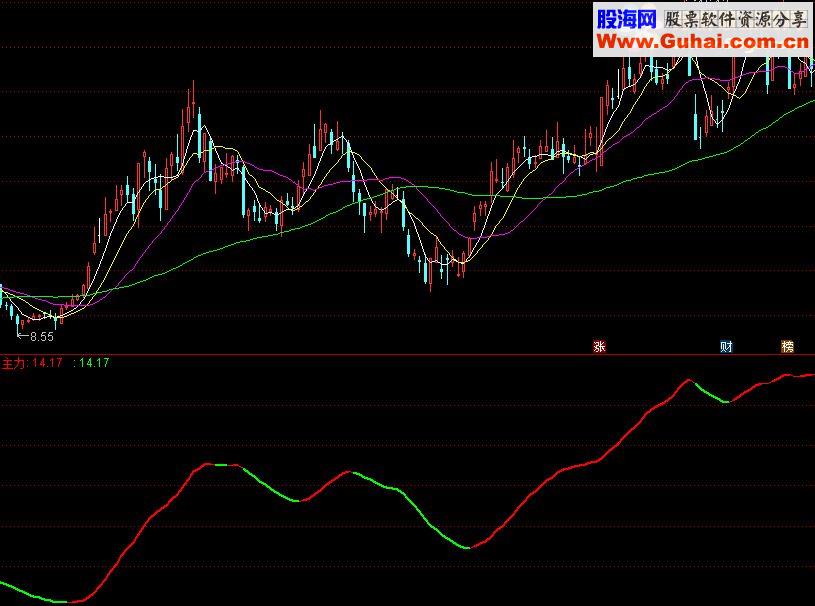Click the blue 财 marker icon
The height and width of the screenshot is (606, 815).
(726, 346)
